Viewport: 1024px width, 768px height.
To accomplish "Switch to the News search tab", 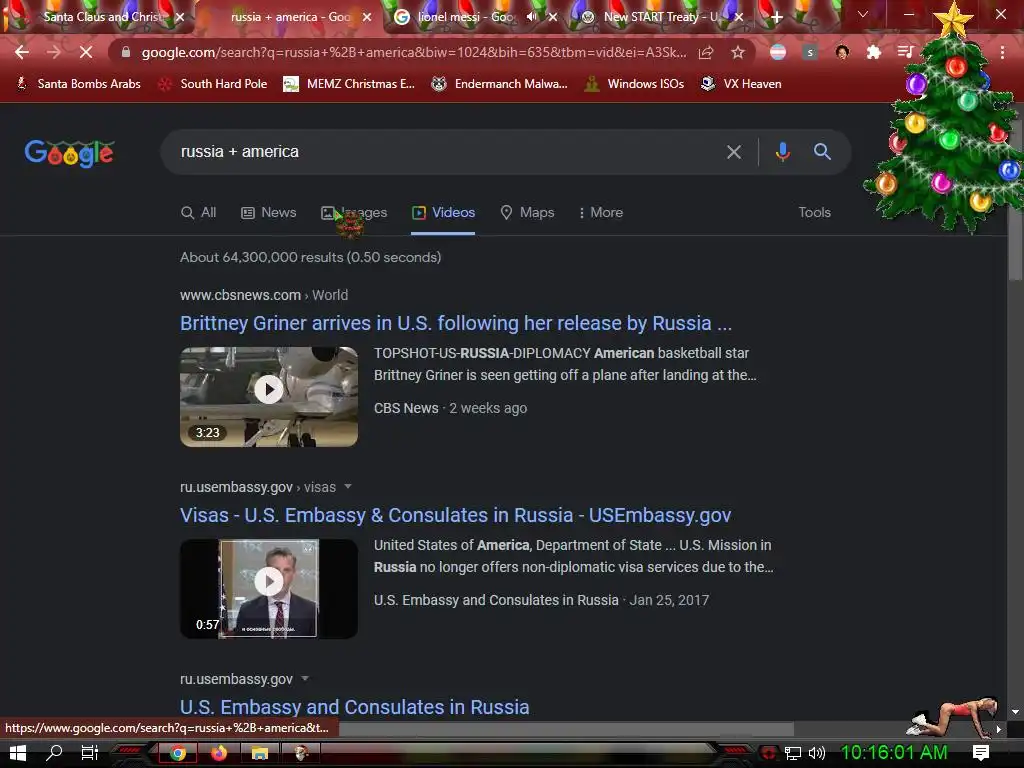I will tap(268, 213).
